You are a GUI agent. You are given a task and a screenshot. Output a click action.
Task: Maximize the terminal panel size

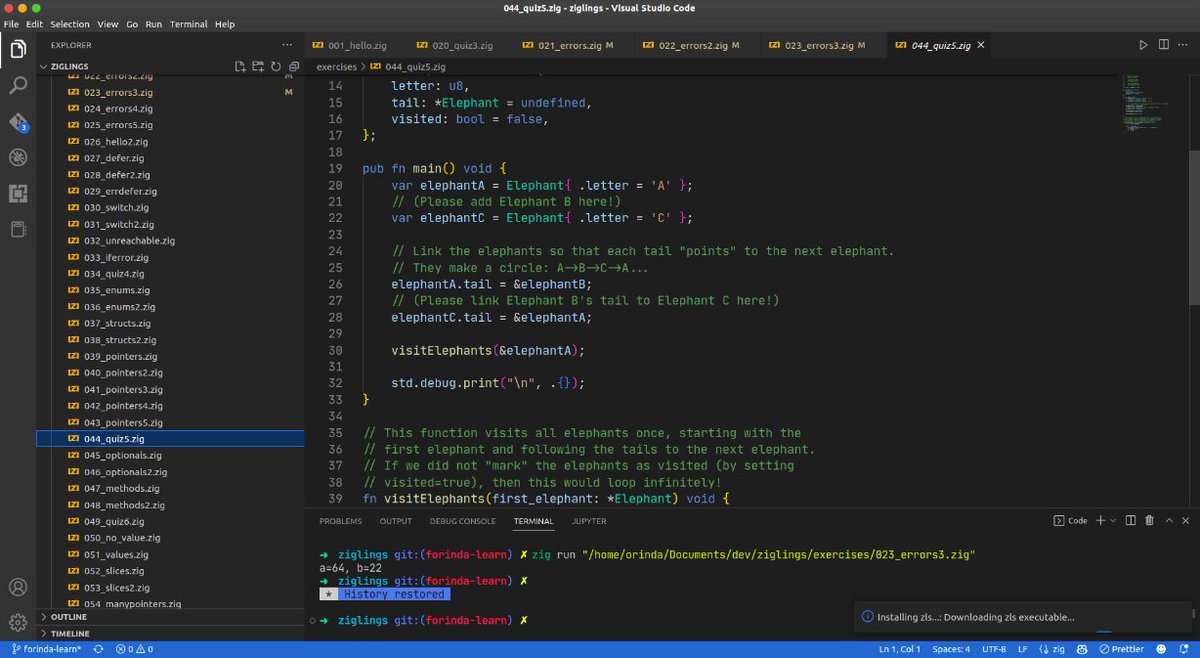[x=1168, y=520]
